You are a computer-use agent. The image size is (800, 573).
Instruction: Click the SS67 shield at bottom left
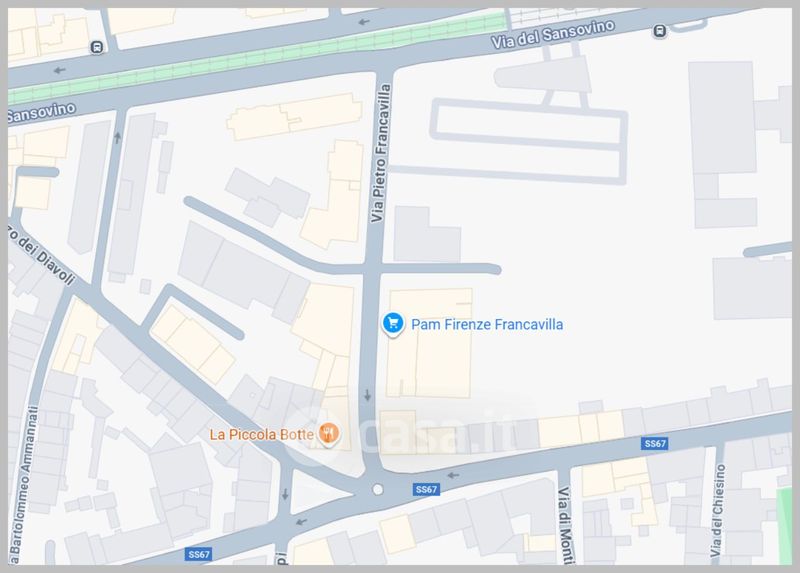click(199, 554)
